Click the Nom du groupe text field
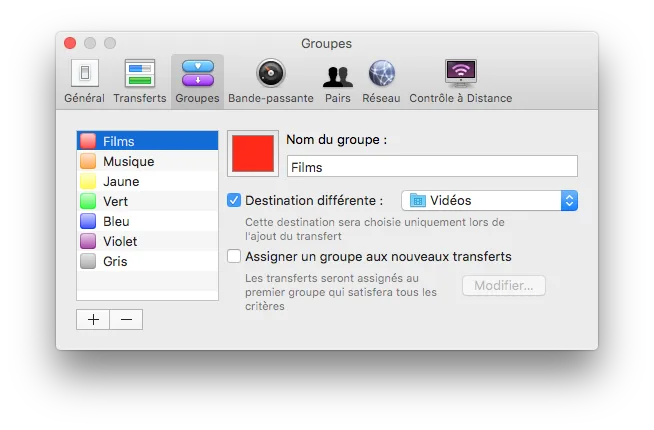This screenshot has width=654, height=430. 432,166
